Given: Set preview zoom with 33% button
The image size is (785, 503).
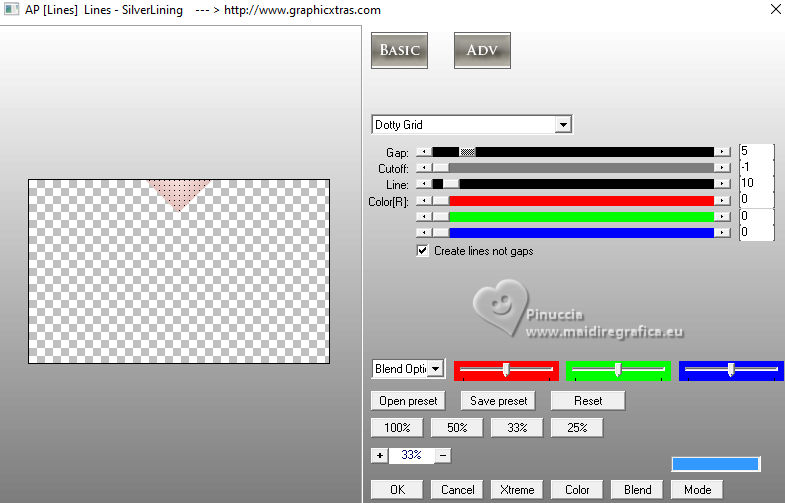Looking at the screenshot, I should pyautogui.click(x=517, y=428).
